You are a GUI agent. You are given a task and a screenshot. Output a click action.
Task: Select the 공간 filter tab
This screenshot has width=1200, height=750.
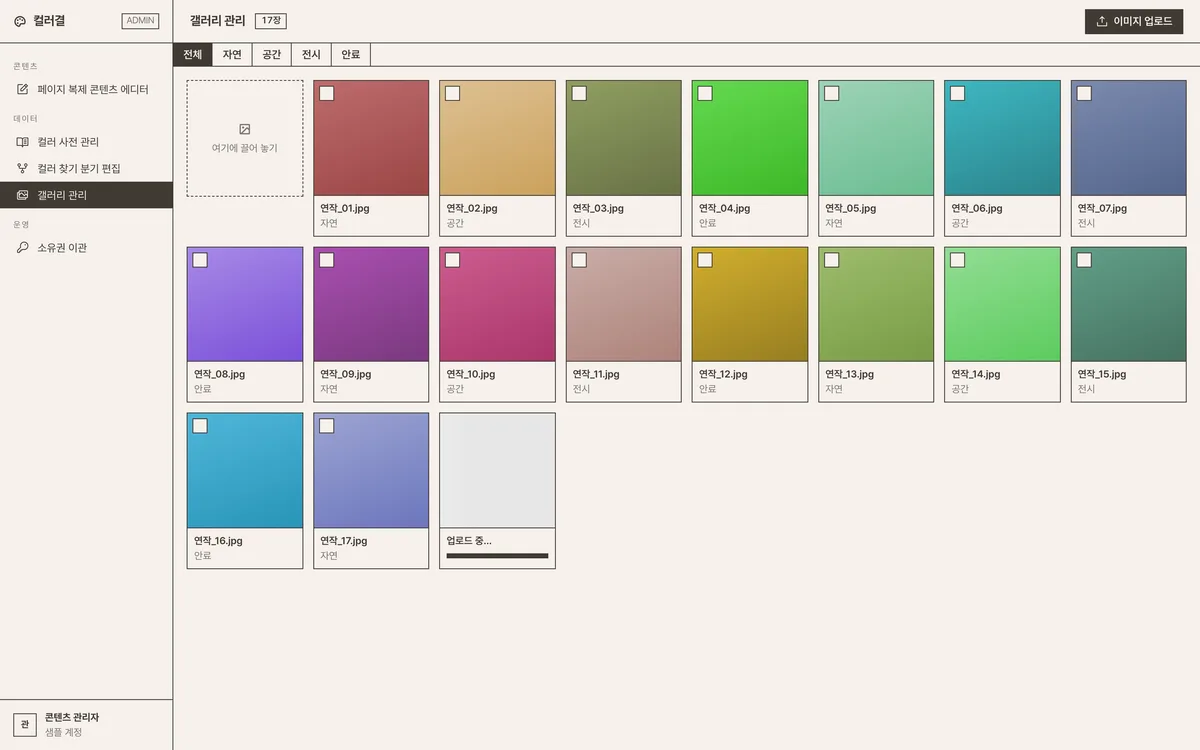pyautogui.click(x=272, y=55)
